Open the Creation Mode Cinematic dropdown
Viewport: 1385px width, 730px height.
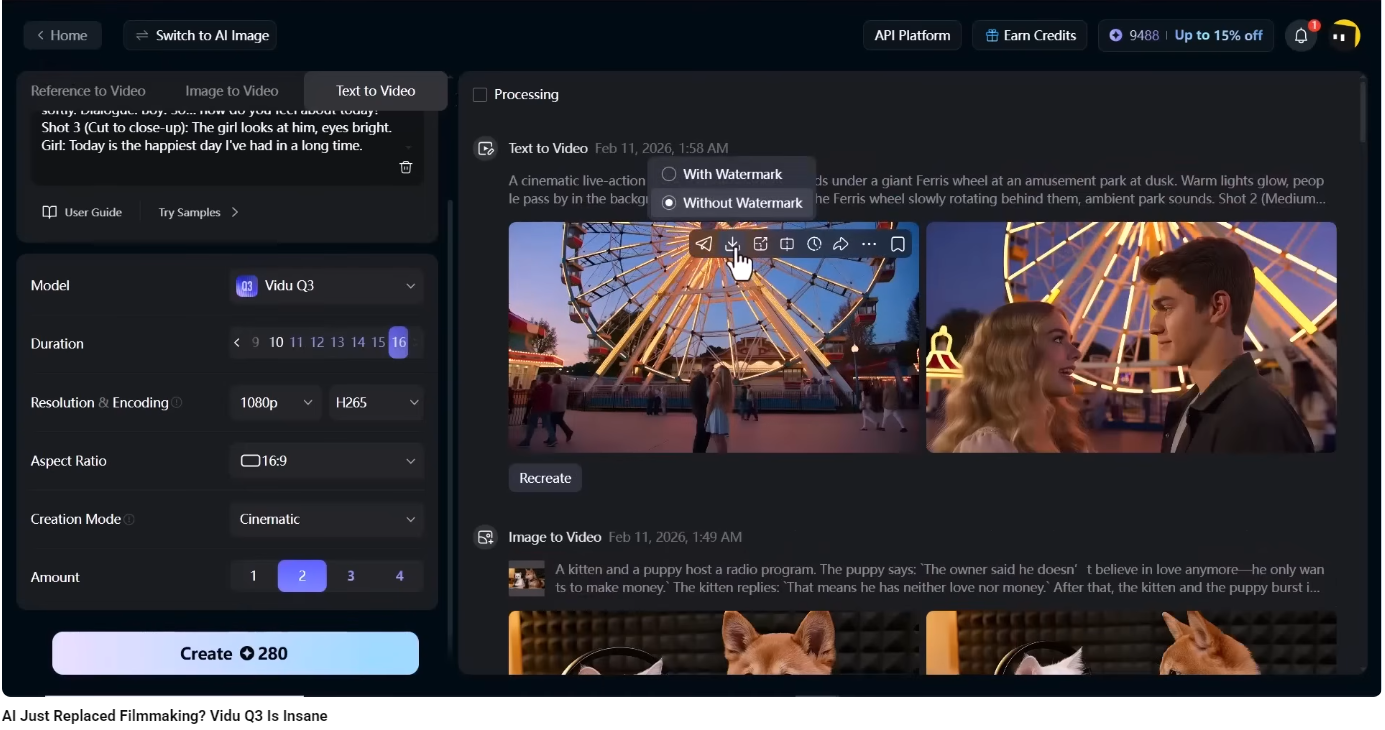click(326, 520)
